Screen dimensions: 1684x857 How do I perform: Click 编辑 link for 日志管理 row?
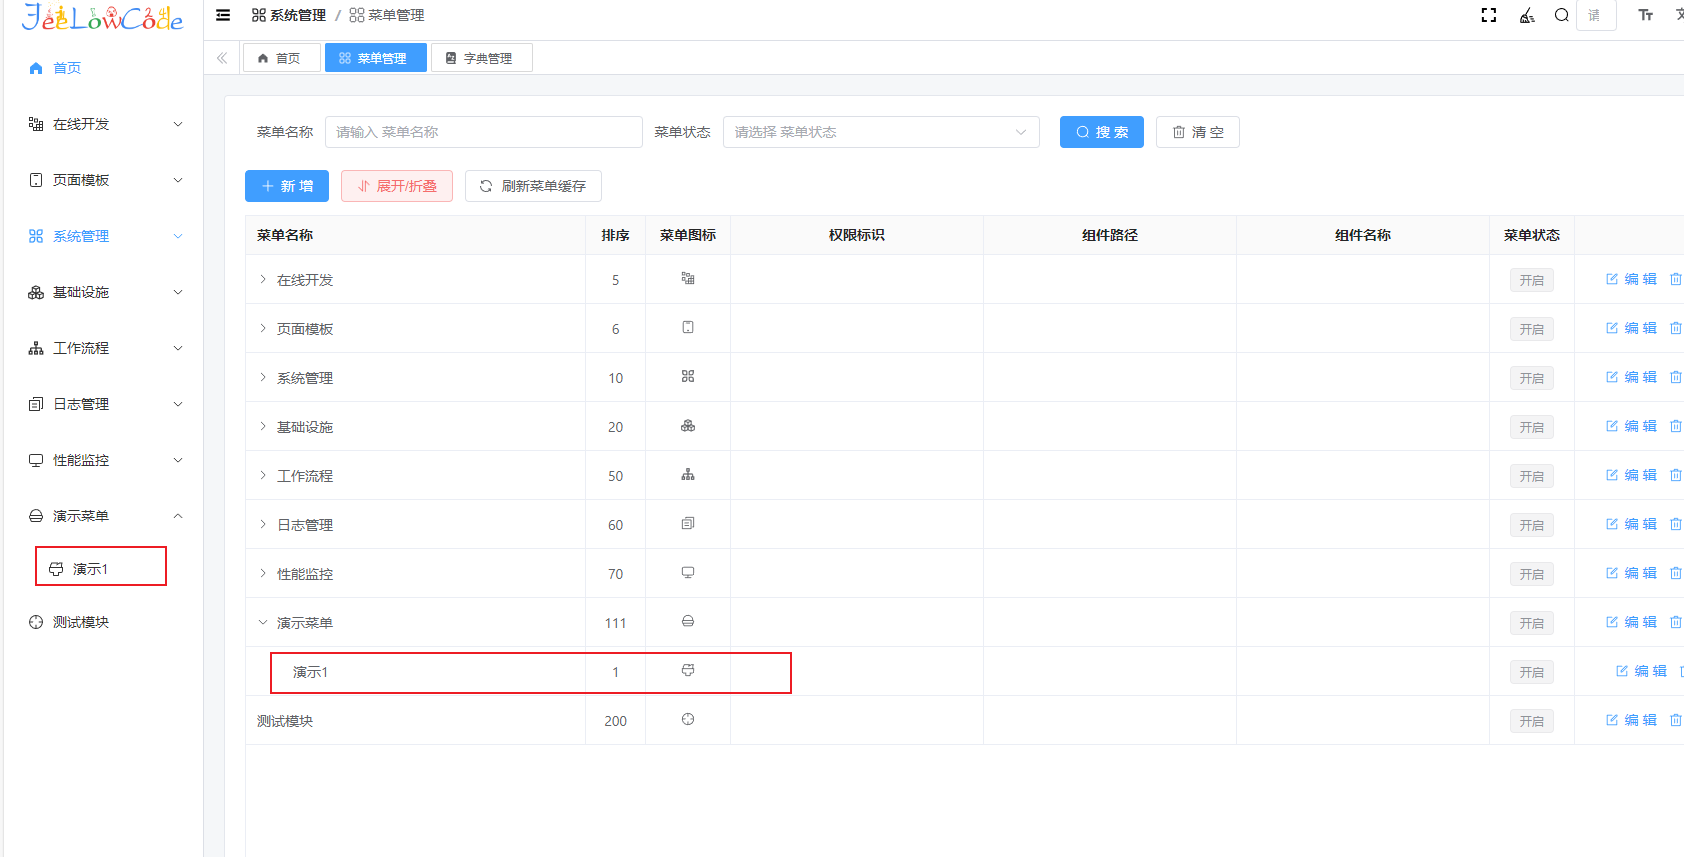point(1632,524)
